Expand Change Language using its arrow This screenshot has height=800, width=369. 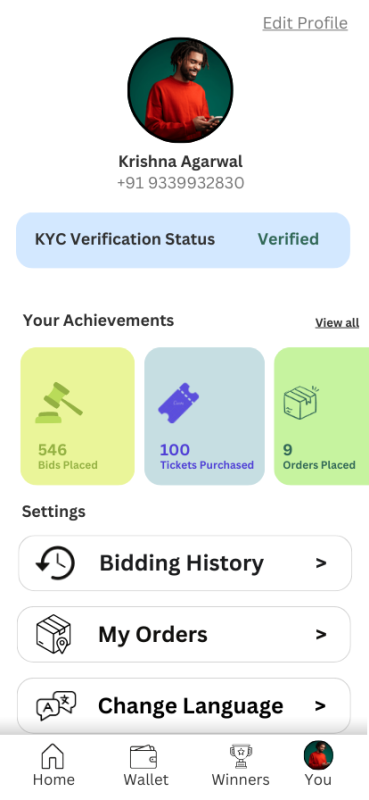tap(320, 706)
